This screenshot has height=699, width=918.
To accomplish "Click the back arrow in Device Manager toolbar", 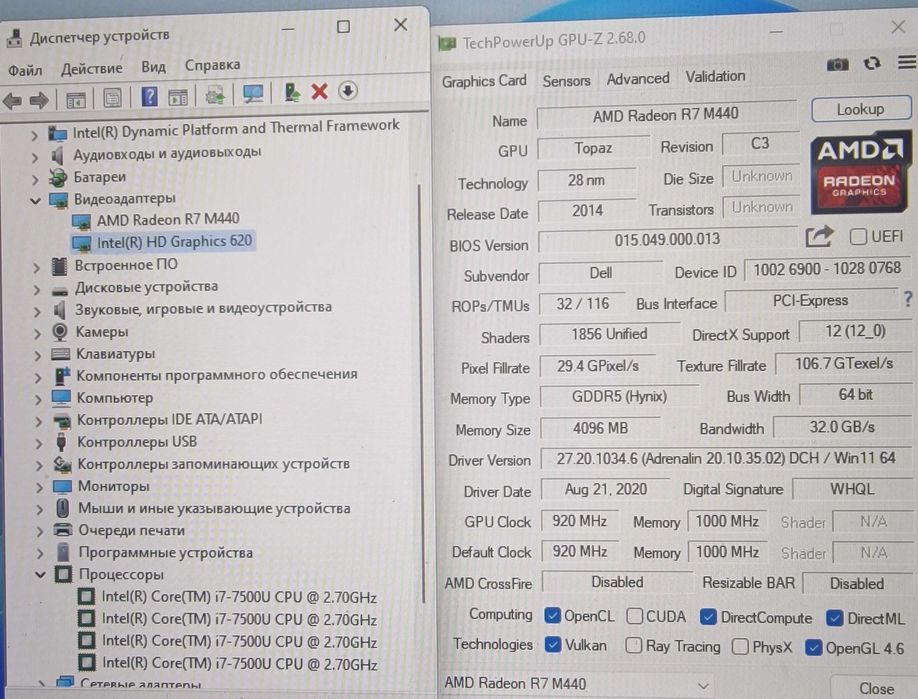I will (x=12, y=101).
